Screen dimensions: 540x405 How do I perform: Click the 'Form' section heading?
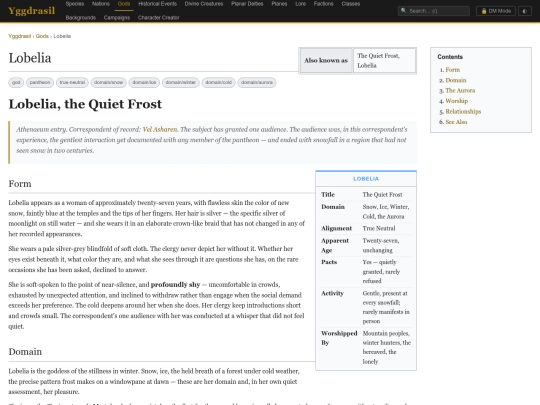(20, 184)
